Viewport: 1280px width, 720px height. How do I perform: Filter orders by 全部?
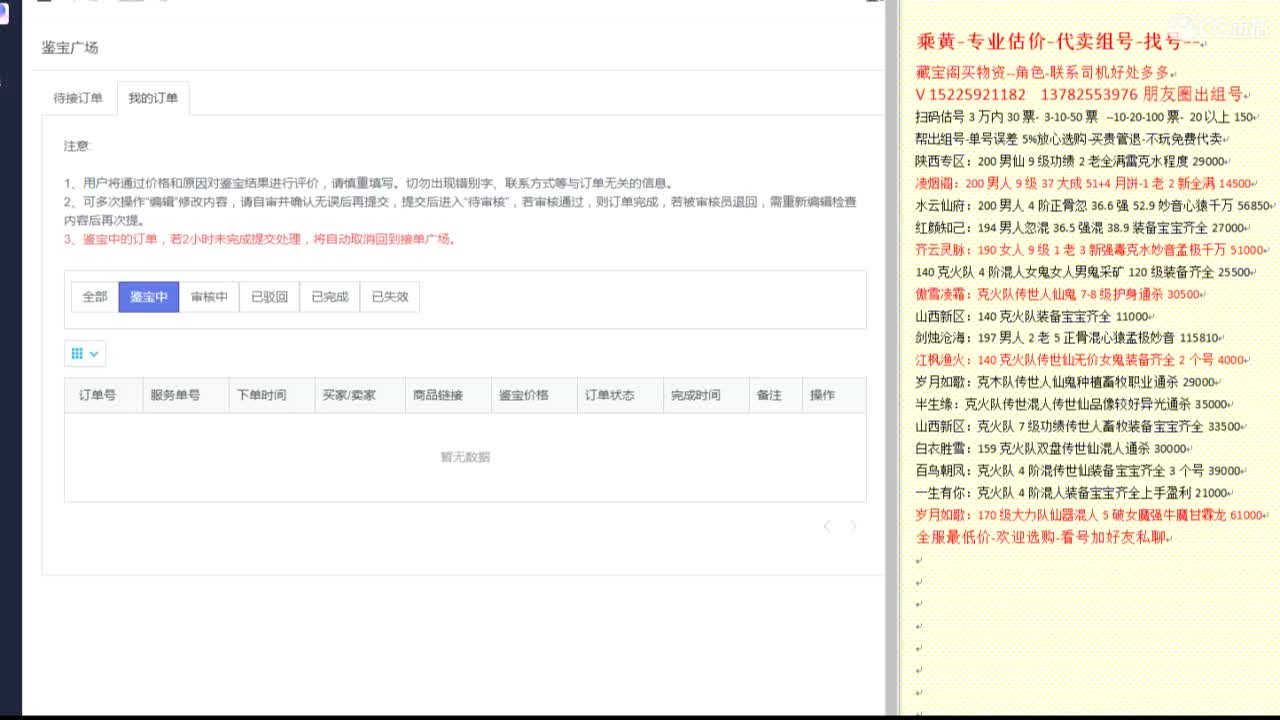click(95, 297)
